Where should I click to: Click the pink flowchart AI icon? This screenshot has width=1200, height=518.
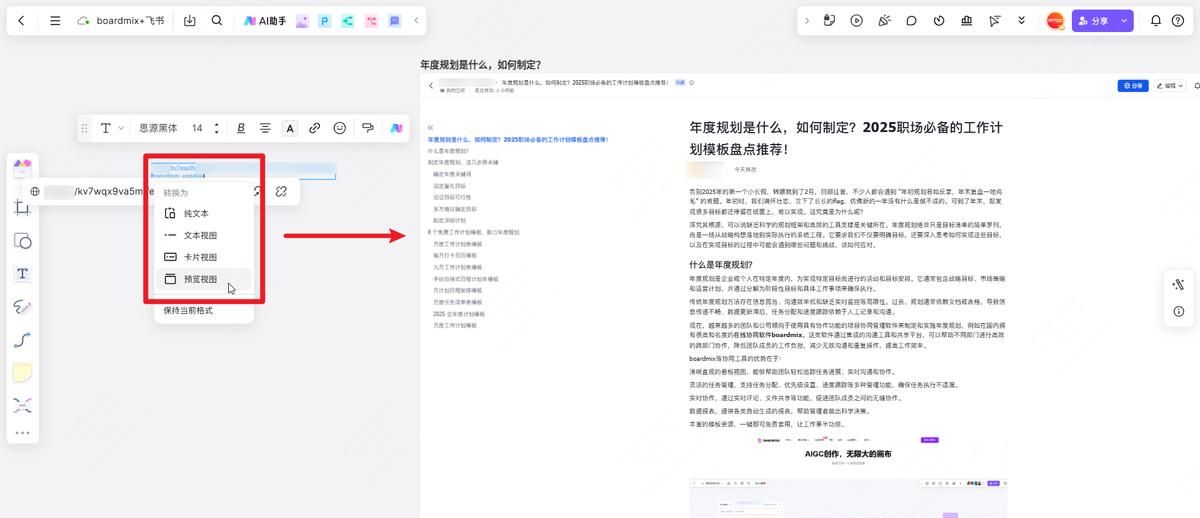click(x=371, y=20)
